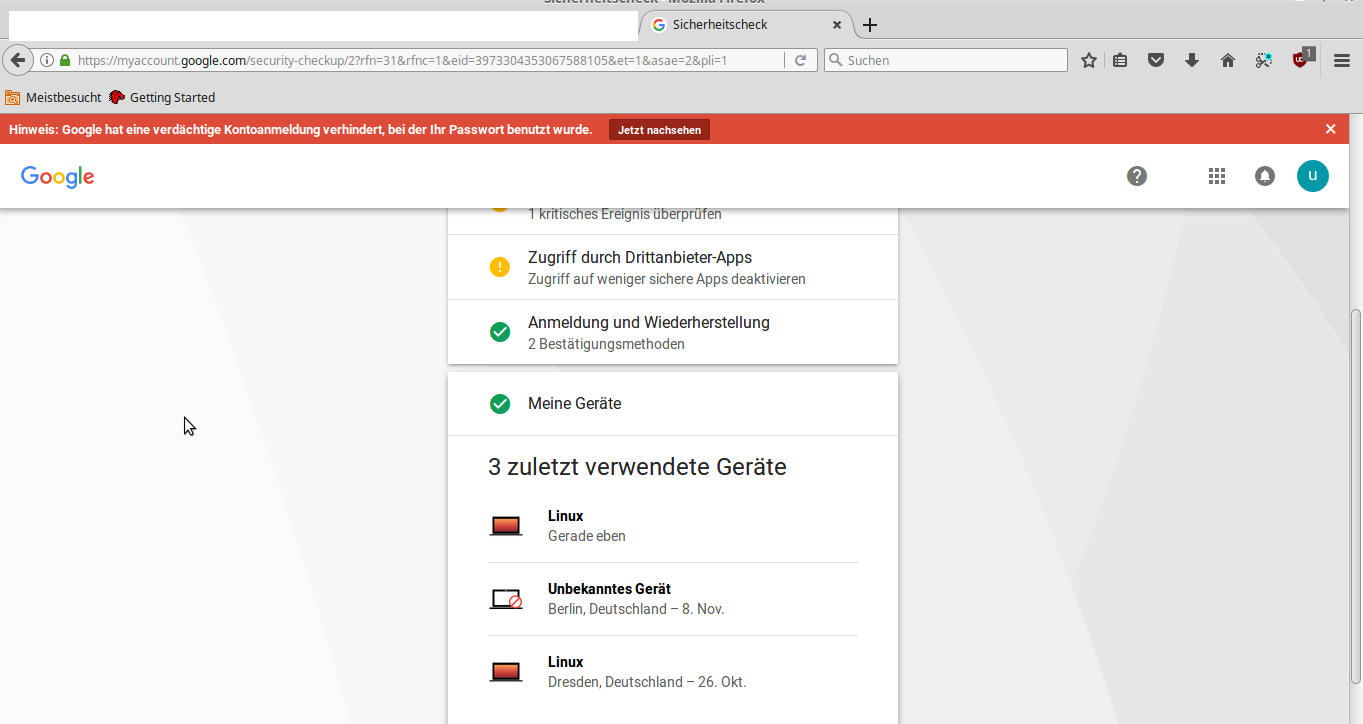Click the 2 Bestätigungsmethoden text
The width and height of the screenshot is (1363, 724).
click(606, 344)
